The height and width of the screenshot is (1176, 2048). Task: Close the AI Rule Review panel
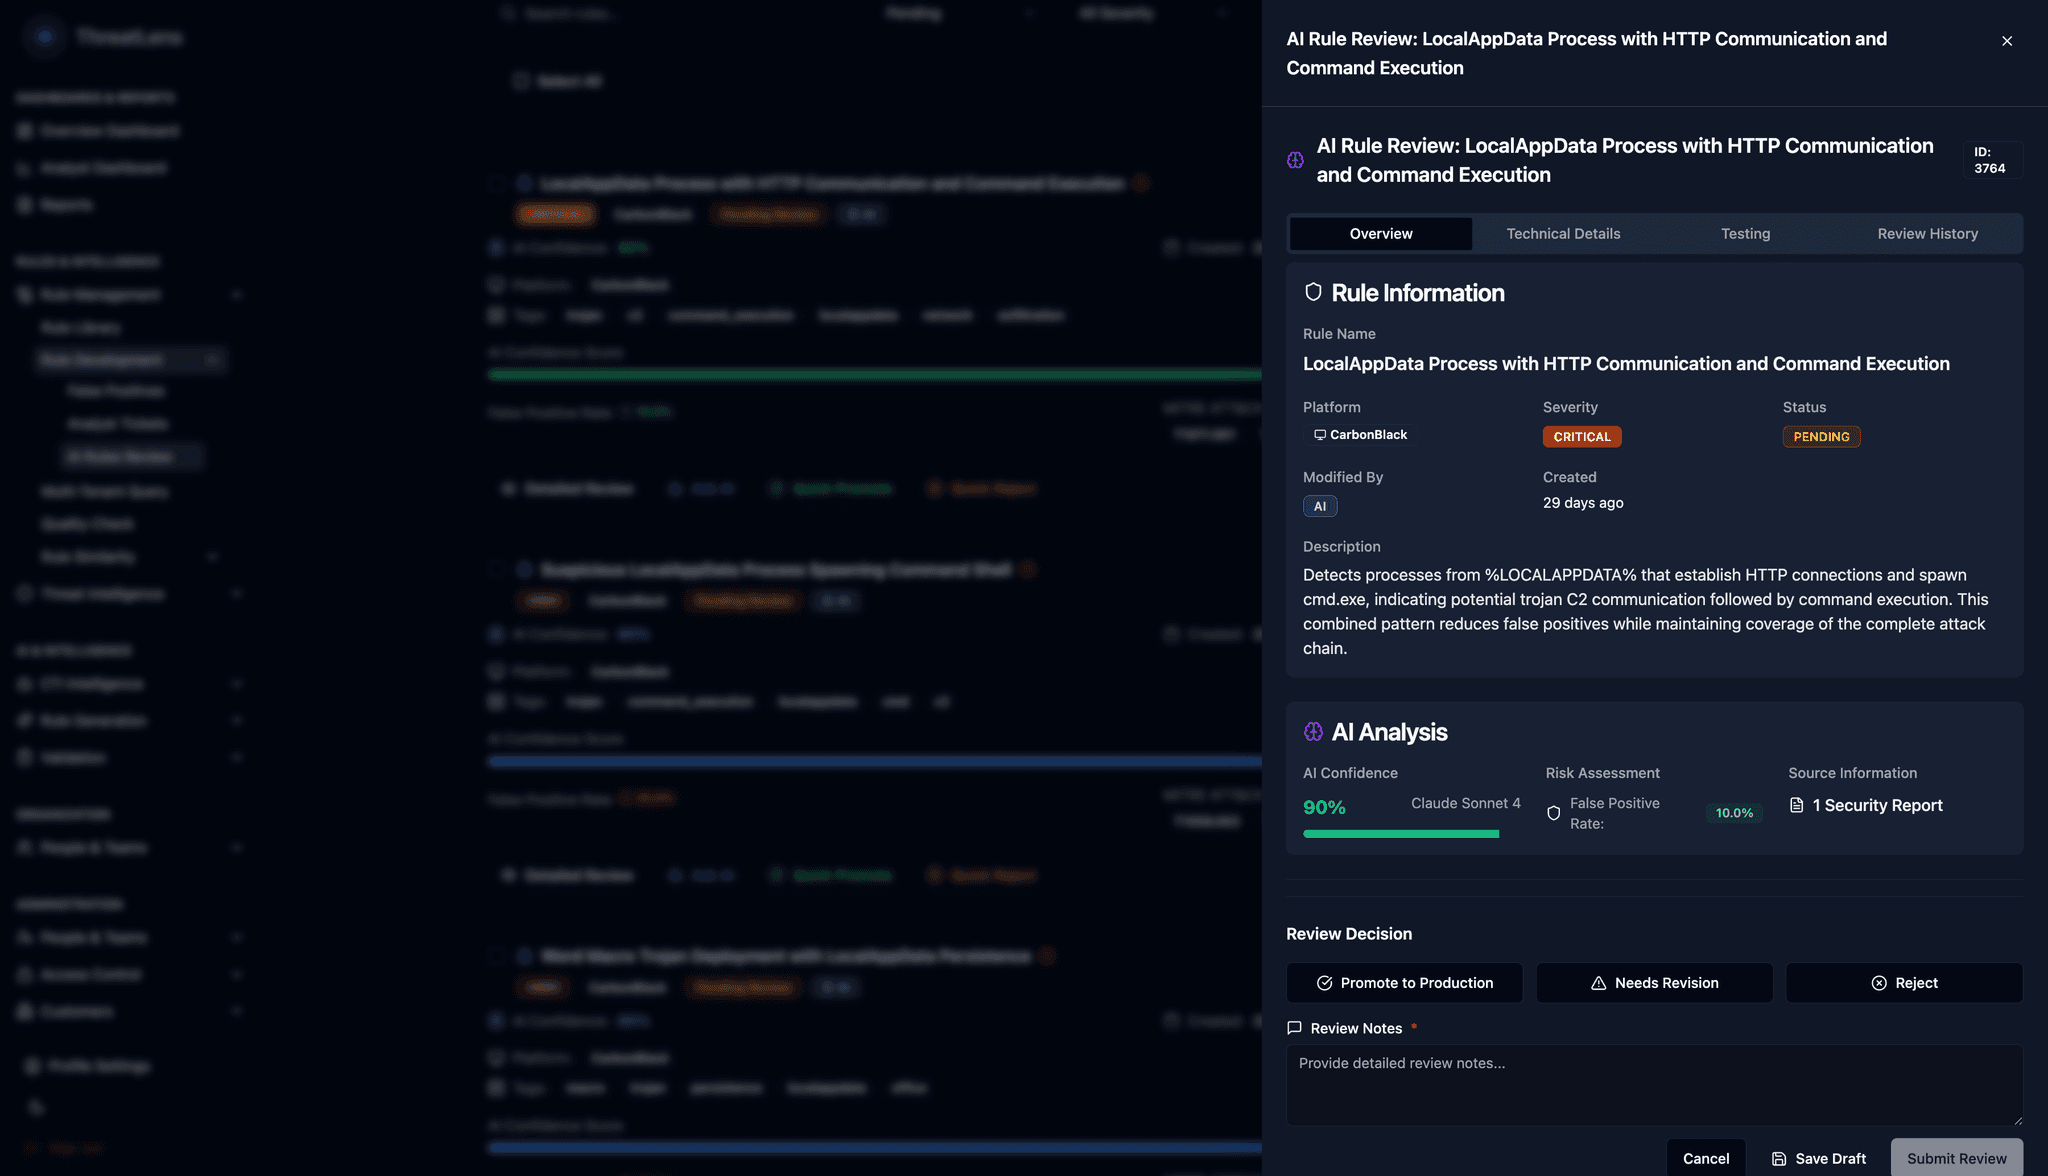(x=2006, y=41)
